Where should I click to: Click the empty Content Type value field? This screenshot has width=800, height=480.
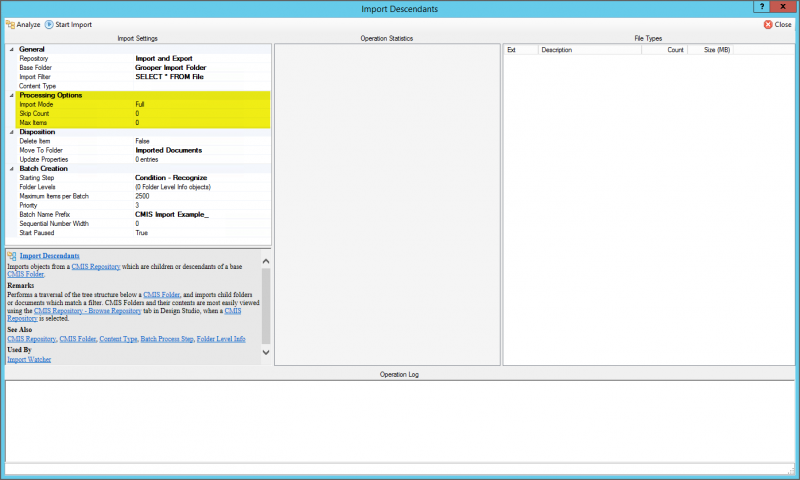tap(202, 86)
